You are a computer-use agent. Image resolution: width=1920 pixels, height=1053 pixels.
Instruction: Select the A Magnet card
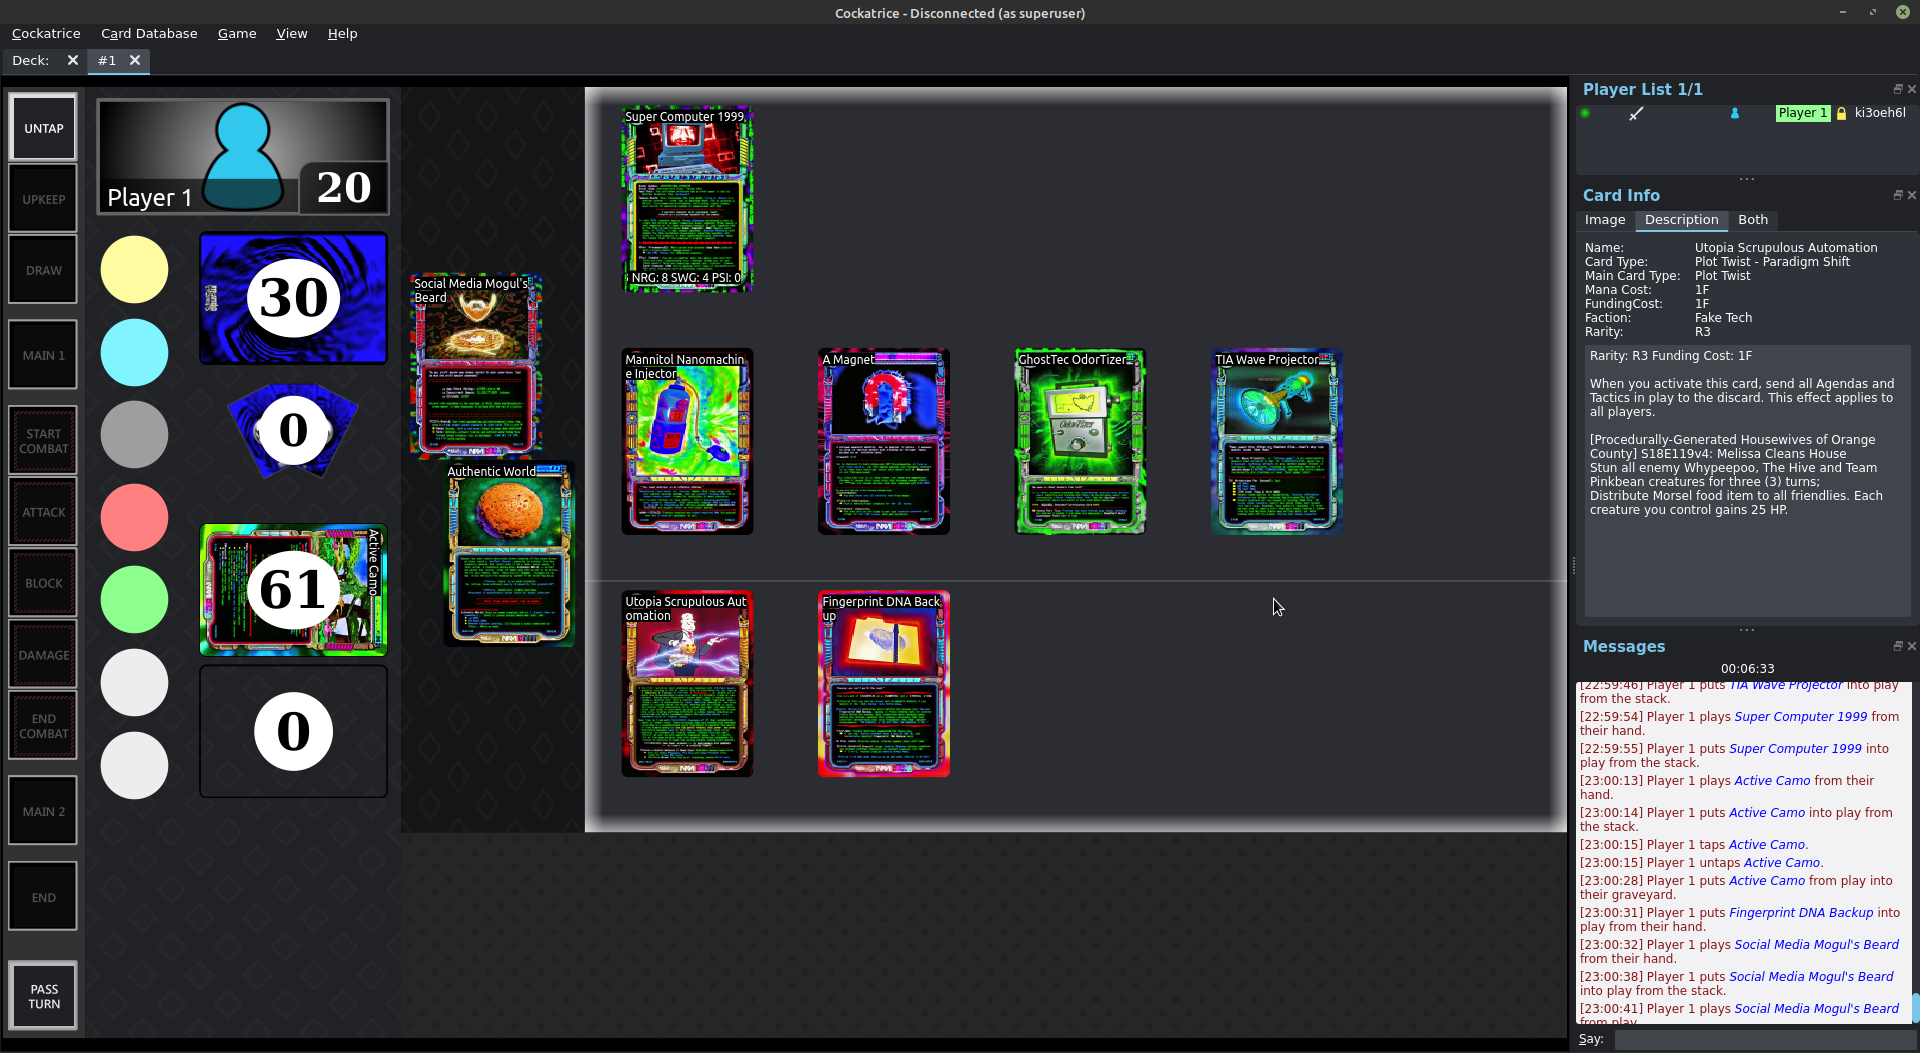click(x=884, y=441)
